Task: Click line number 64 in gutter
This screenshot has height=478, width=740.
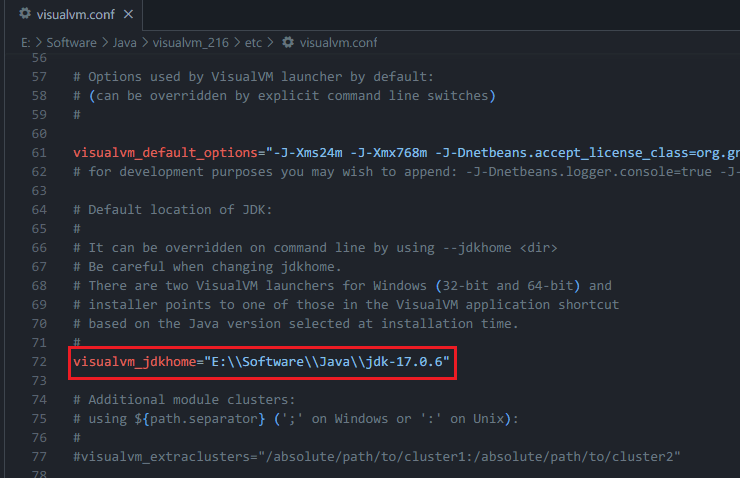Action: [39, 210]
